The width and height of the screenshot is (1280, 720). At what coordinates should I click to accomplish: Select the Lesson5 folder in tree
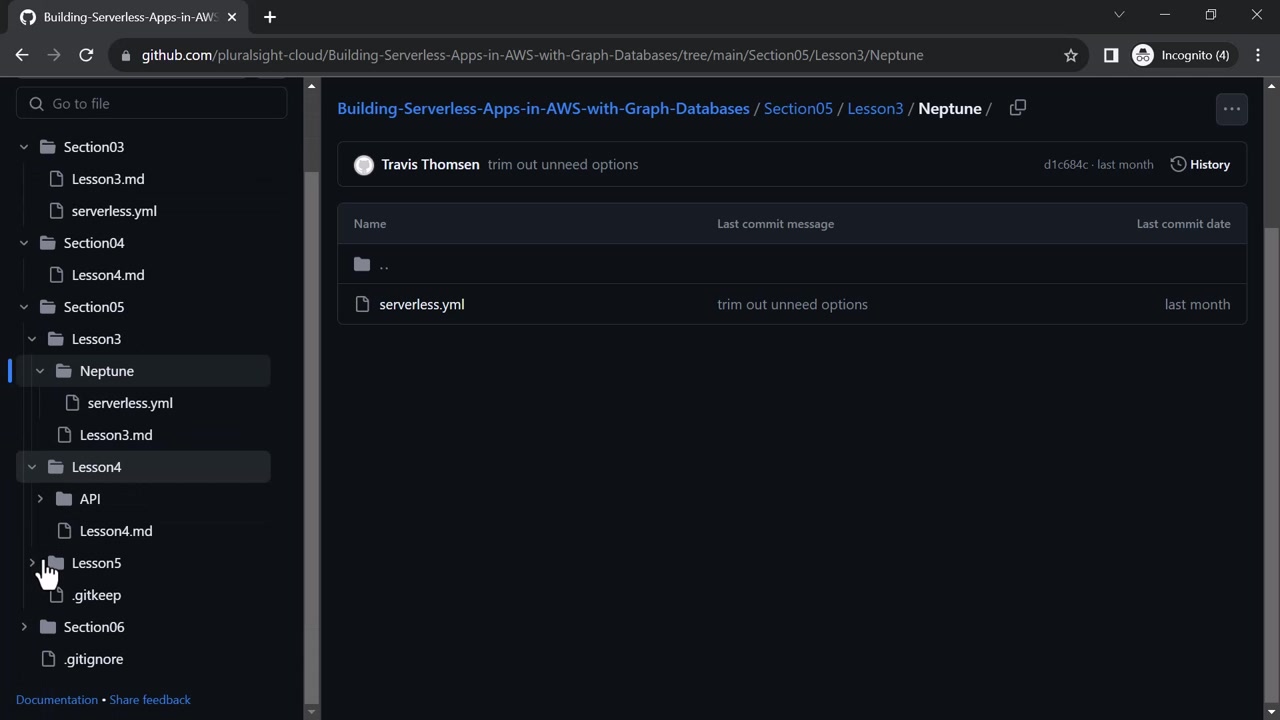pos(96,563)
